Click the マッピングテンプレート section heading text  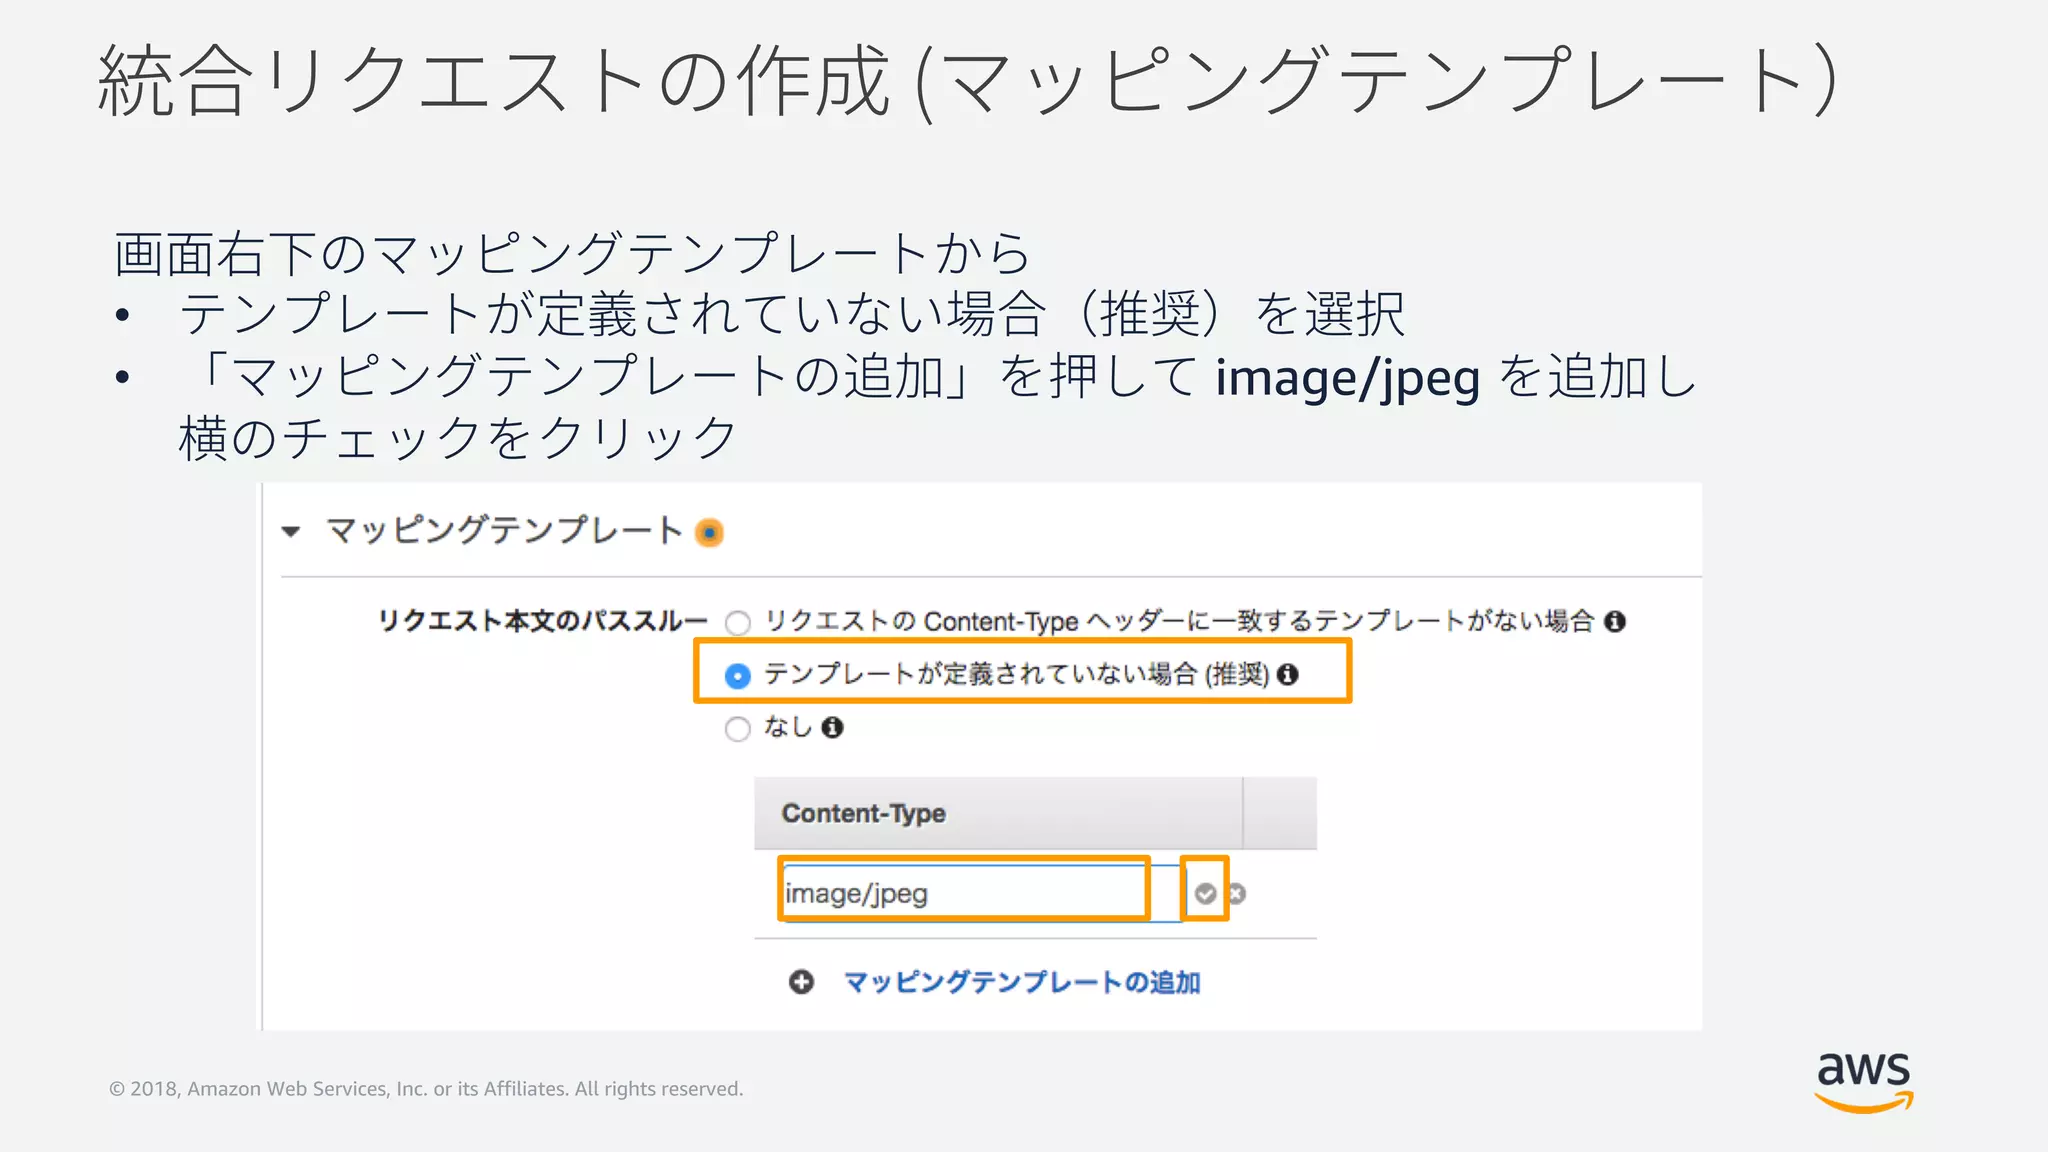[504, 531]
